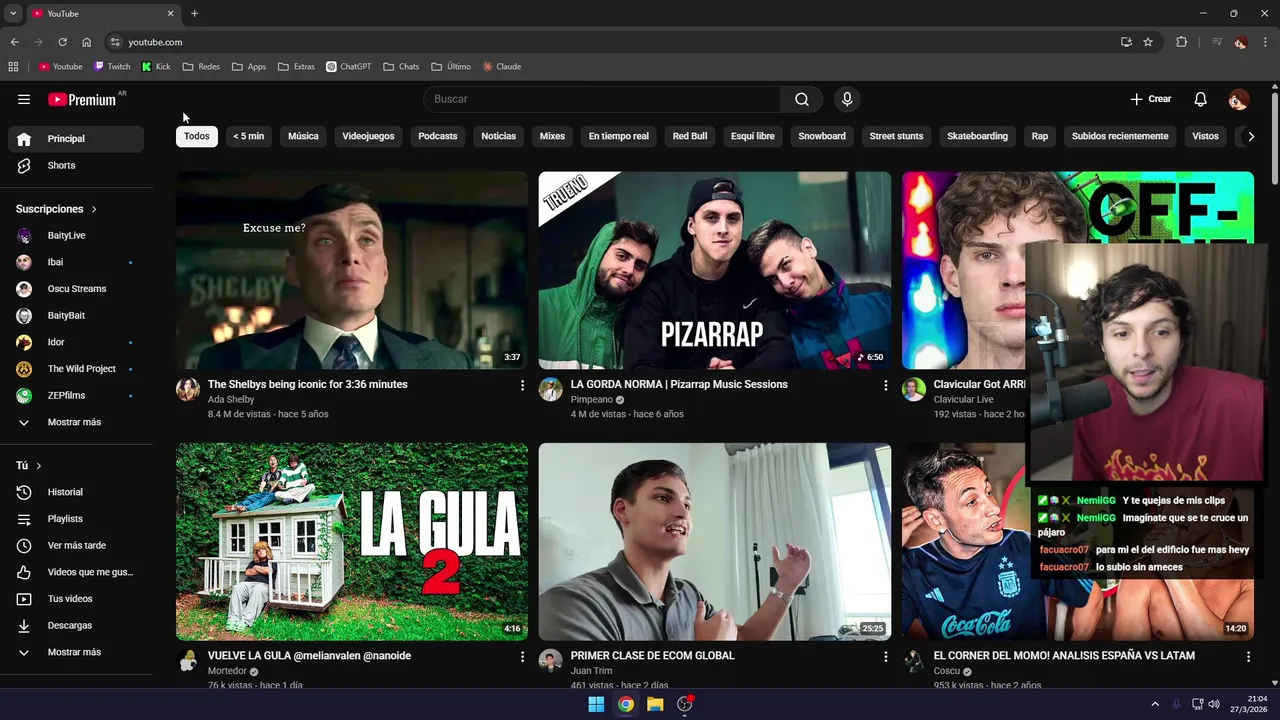Select the < 5 min filter chip

(x=249, y=136)
